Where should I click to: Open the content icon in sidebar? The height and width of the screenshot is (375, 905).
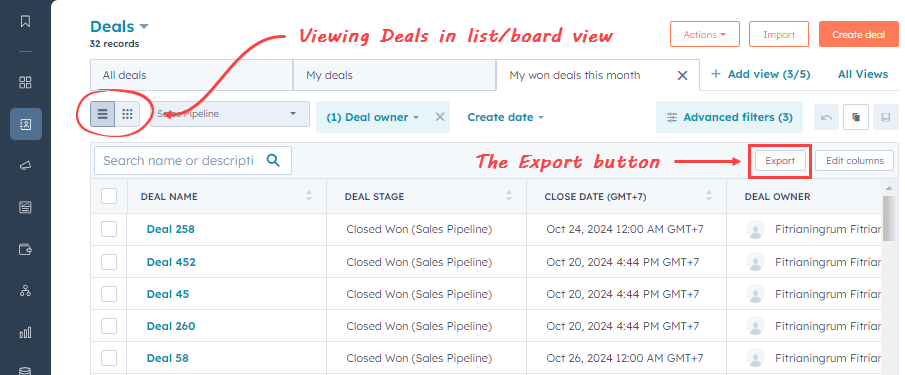click(x=25, y=207)
